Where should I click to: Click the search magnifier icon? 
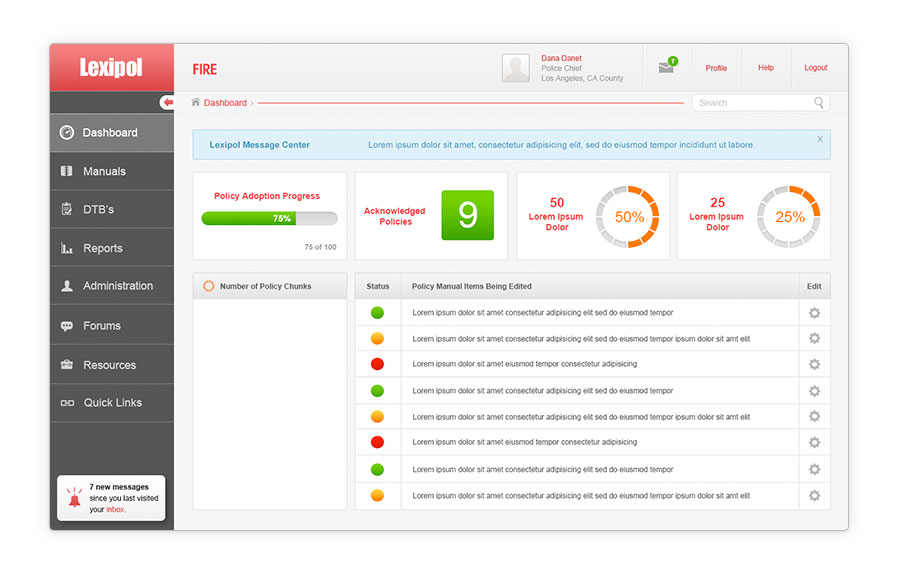[819, 103]
